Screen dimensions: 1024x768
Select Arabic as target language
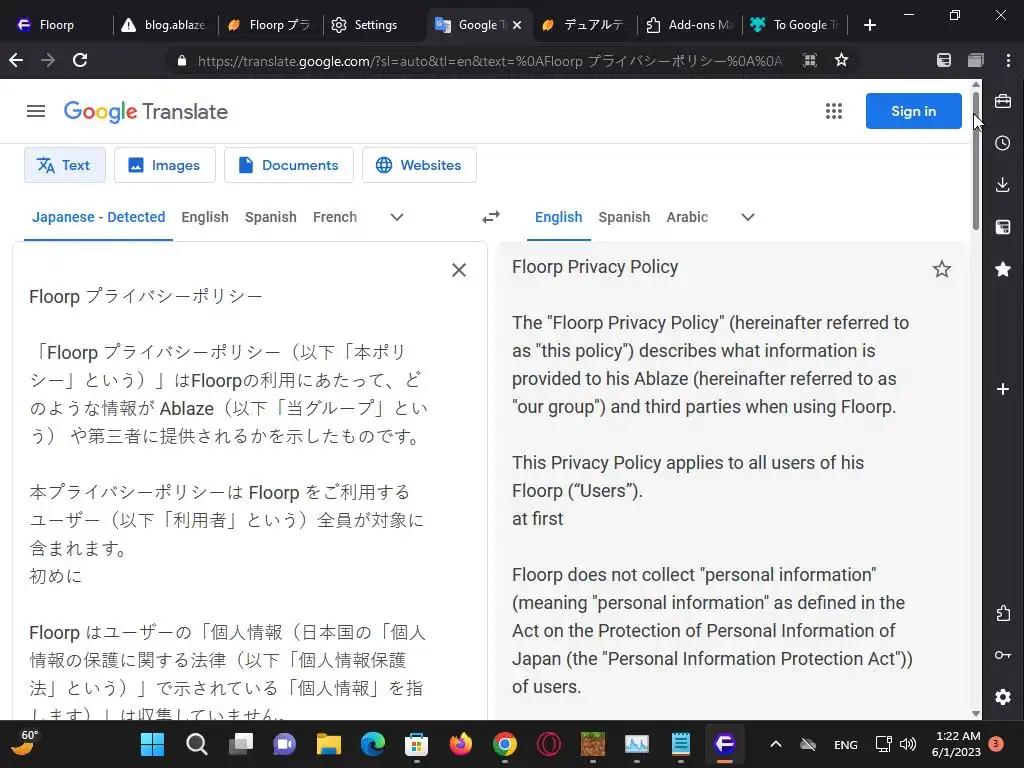[x=687, y=217]
